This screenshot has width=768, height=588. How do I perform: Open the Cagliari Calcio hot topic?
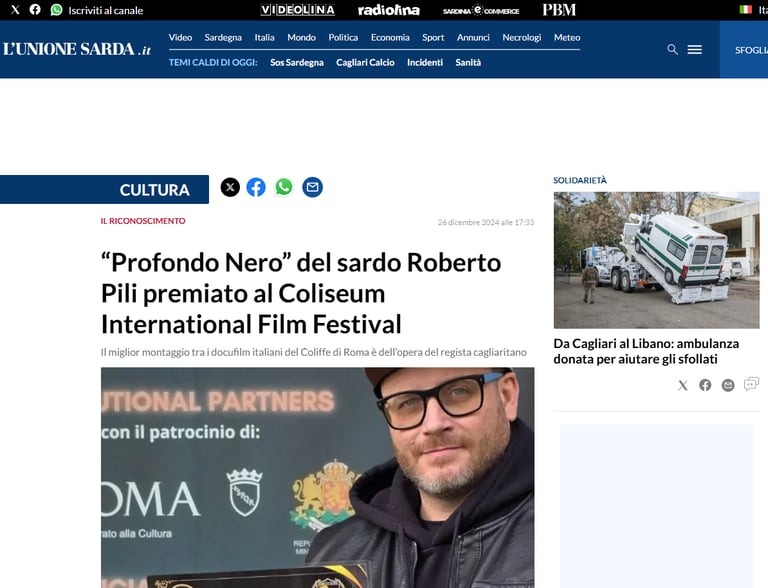(x=365, y=63)
